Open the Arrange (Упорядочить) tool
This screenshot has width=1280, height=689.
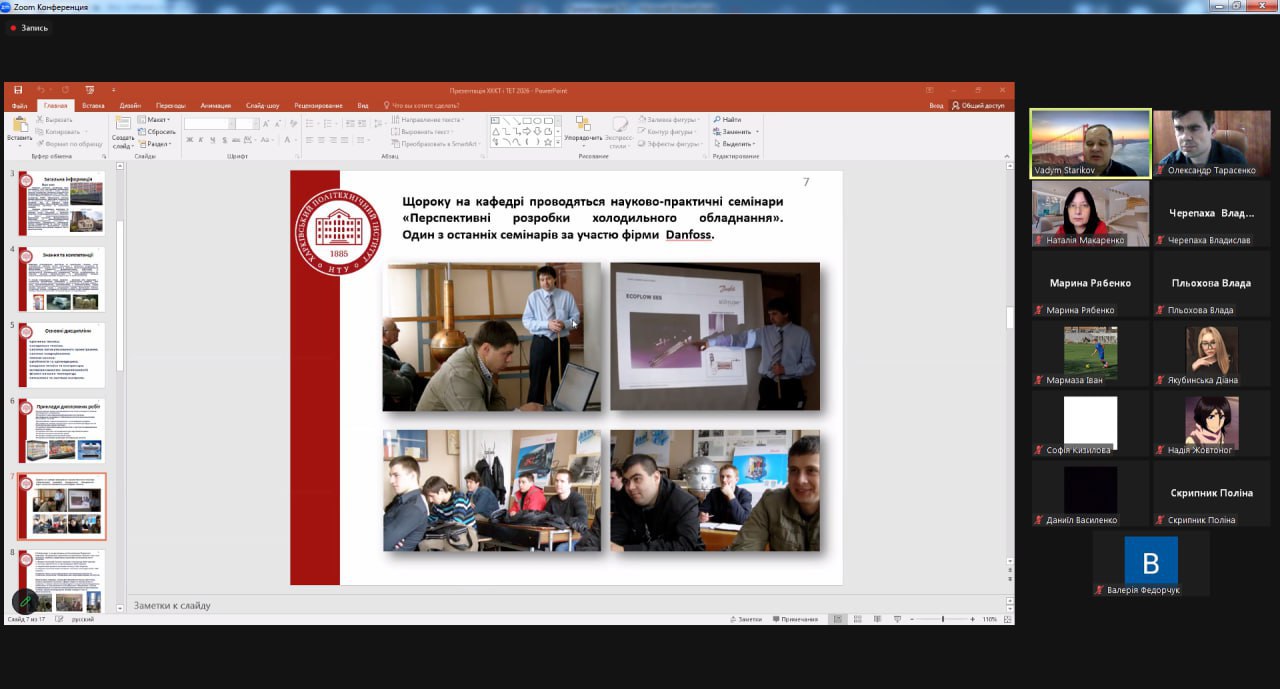pos(583,129)
